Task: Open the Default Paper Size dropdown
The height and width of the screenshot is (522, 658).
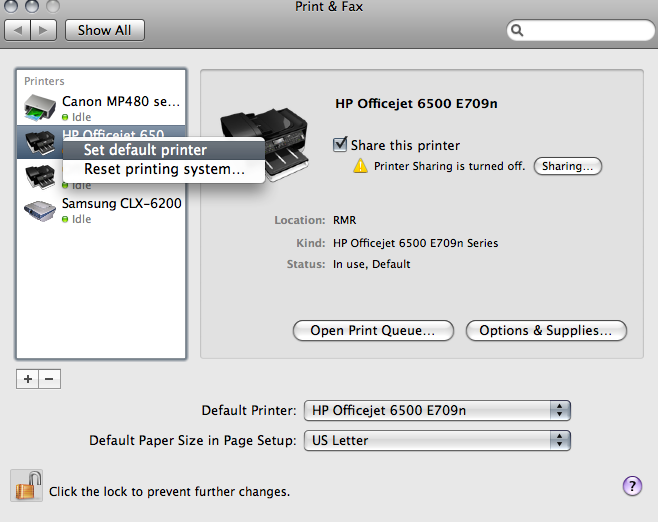Action: click(437, 440)
